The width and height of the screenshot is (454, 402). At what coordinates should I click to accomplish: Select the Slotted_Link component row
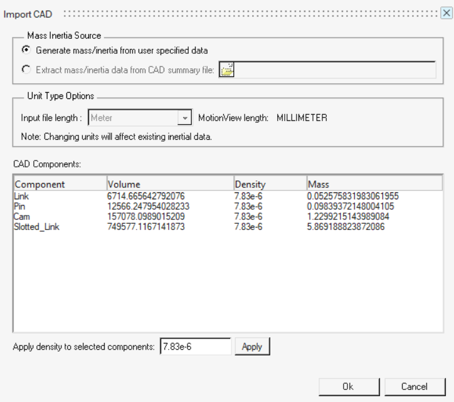click(228, 227)
